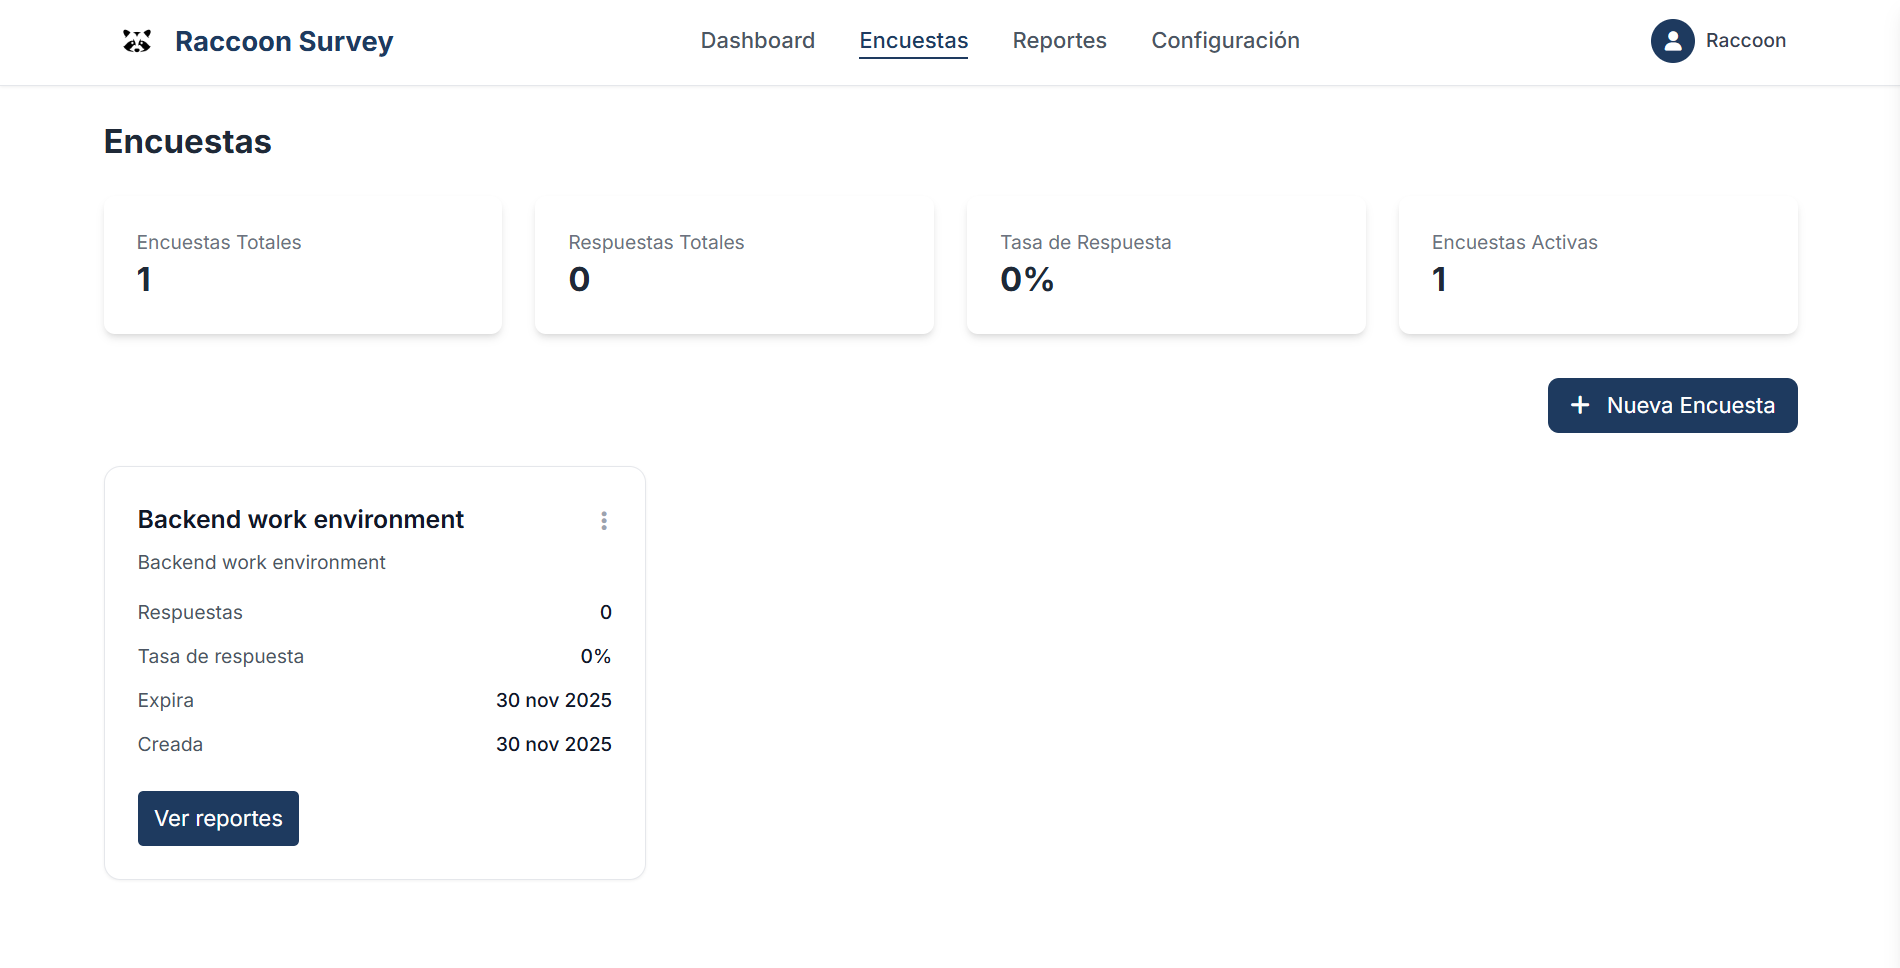Click the Raccoon Survey brand title
The height and width of the screenshot is (968, 1900).
284,42
